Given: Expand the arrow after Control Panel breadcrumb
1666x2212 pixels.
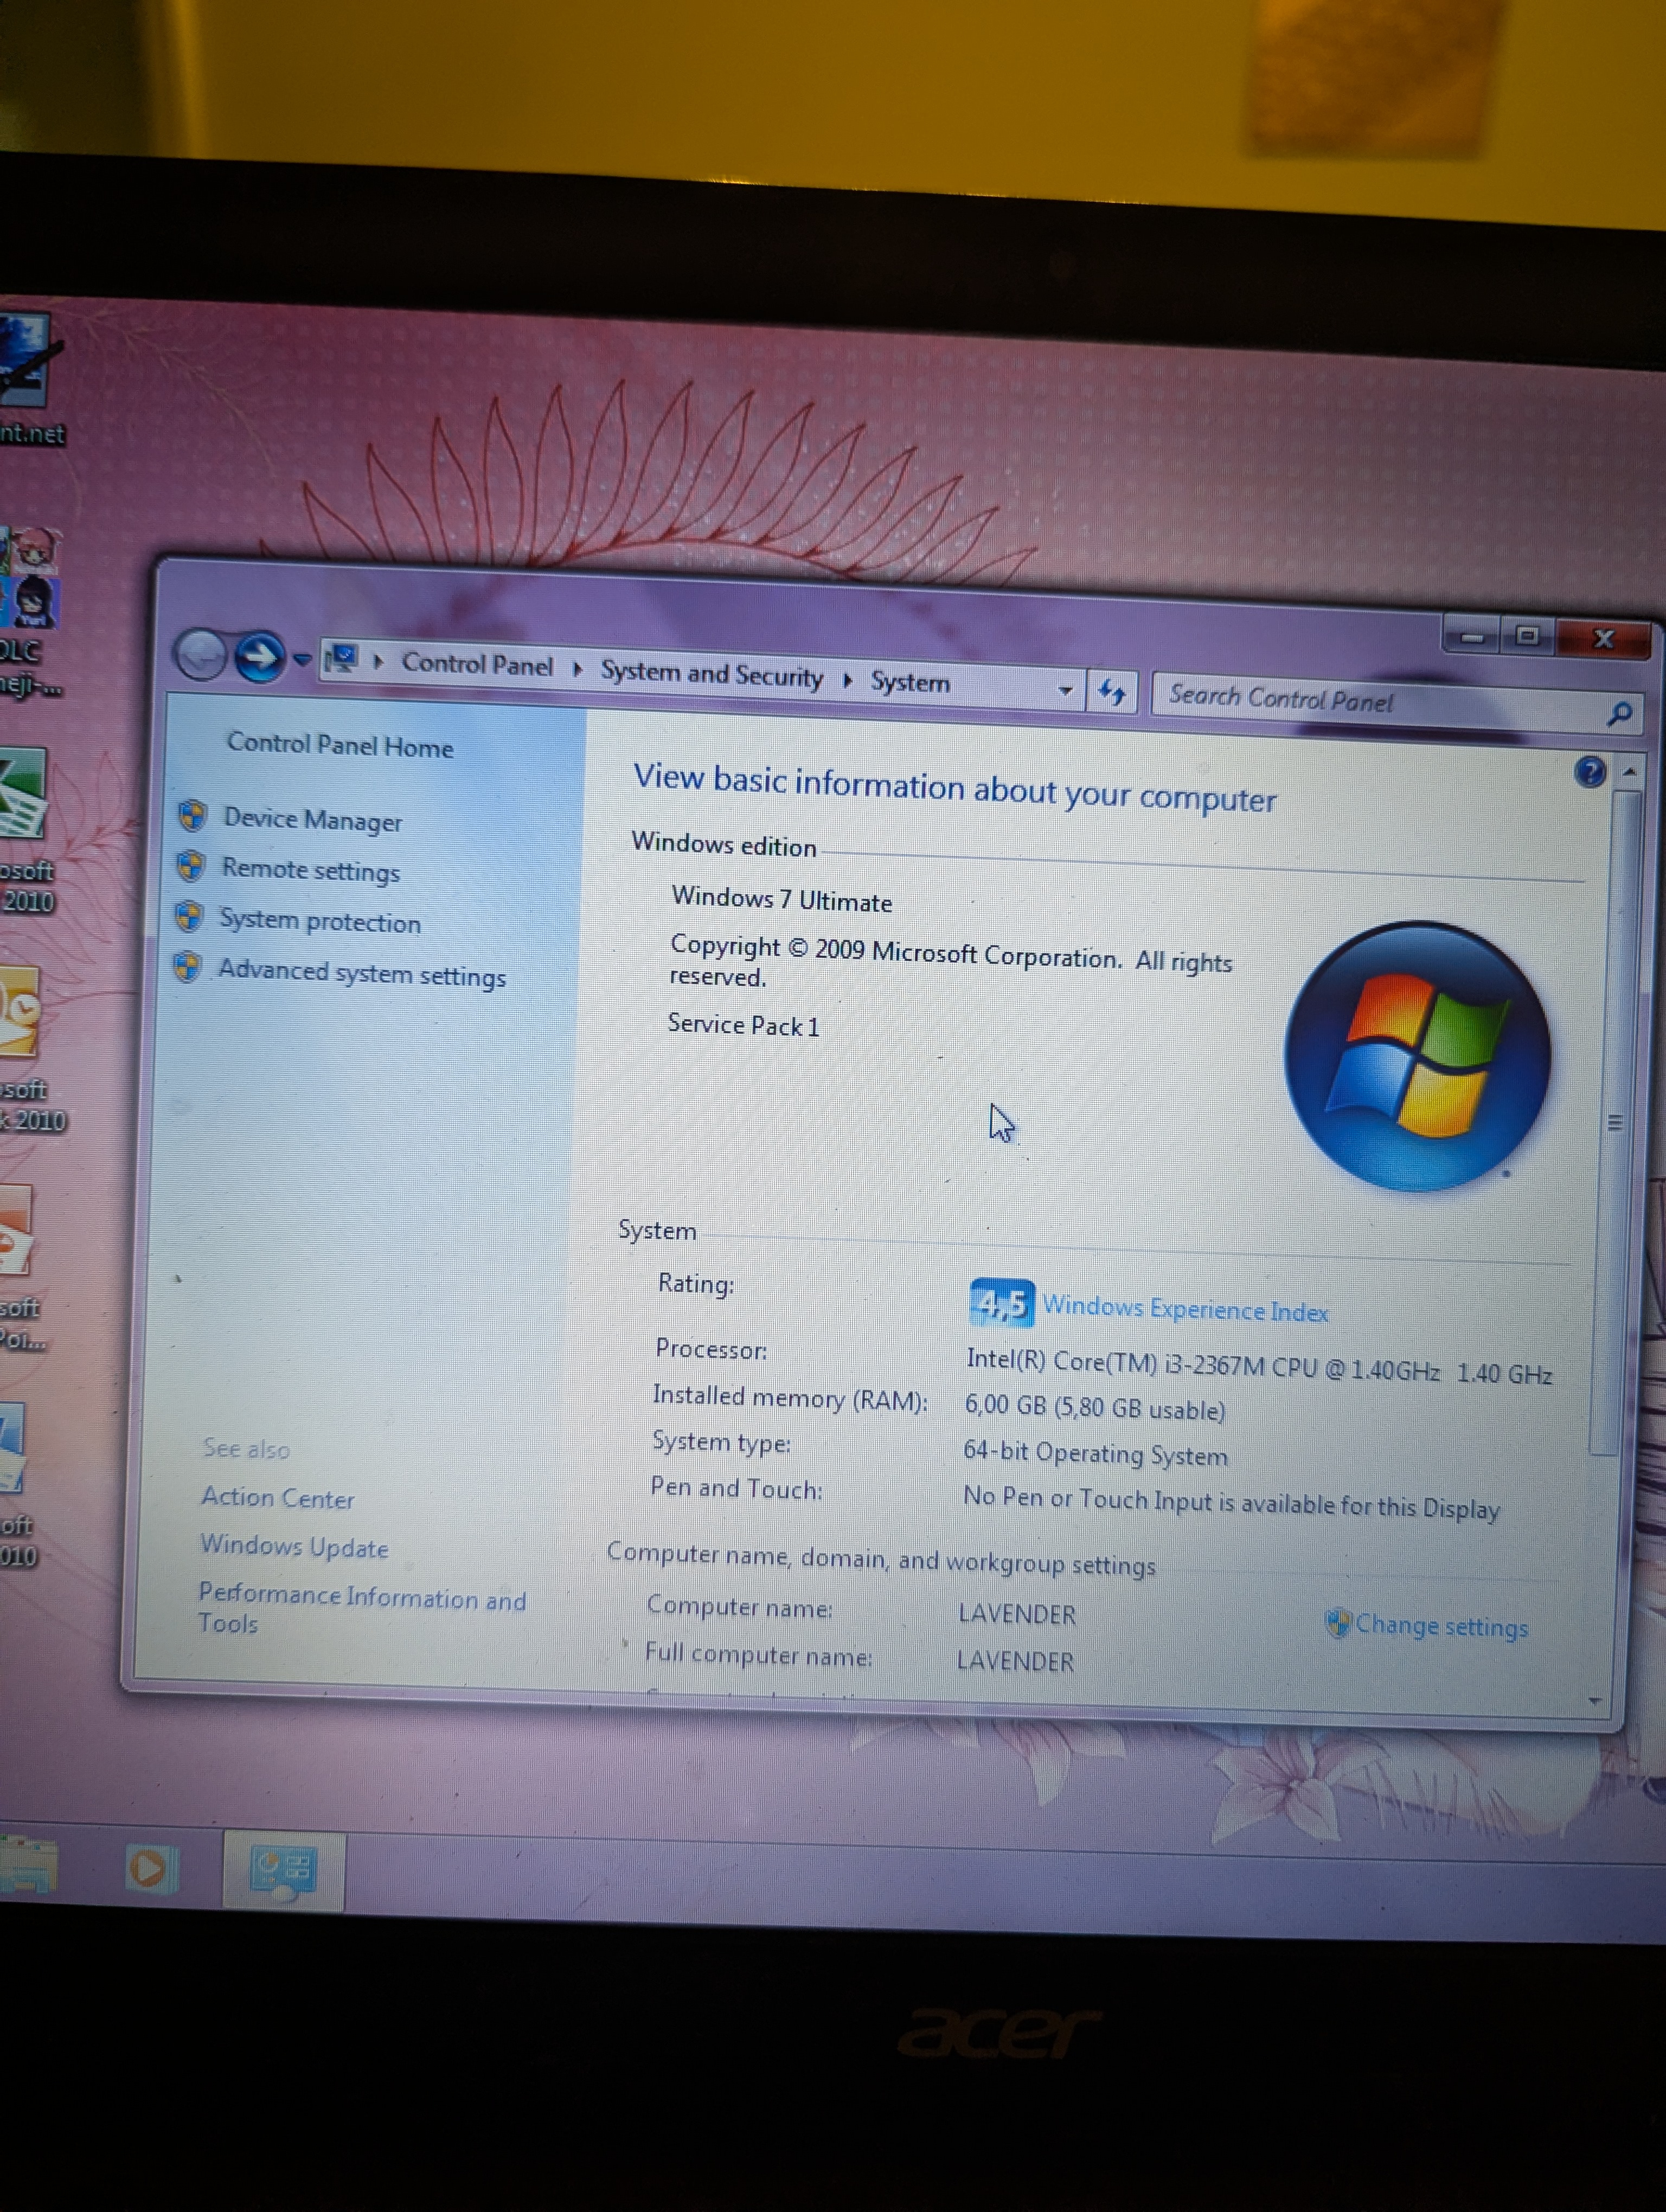Looking at the screenshot, I should tap(577, 669).
